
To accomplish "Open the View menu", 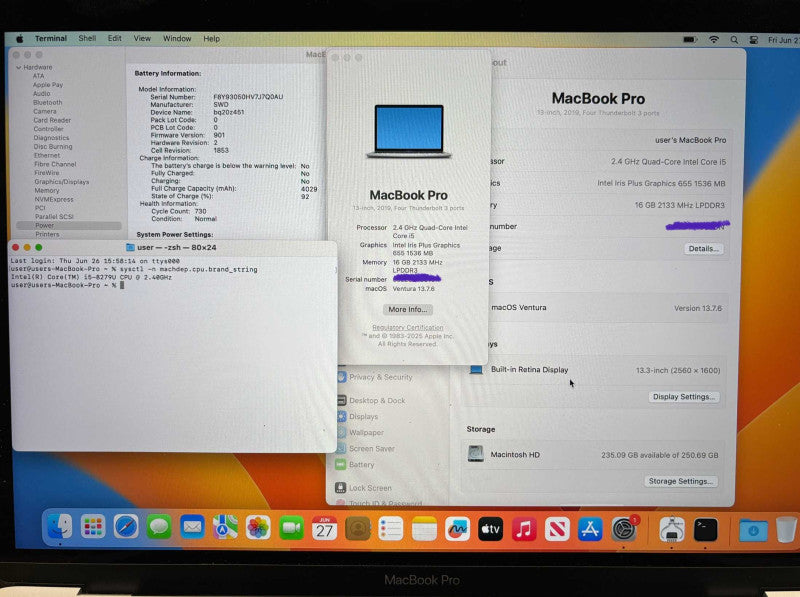I will tap(142, 38).
